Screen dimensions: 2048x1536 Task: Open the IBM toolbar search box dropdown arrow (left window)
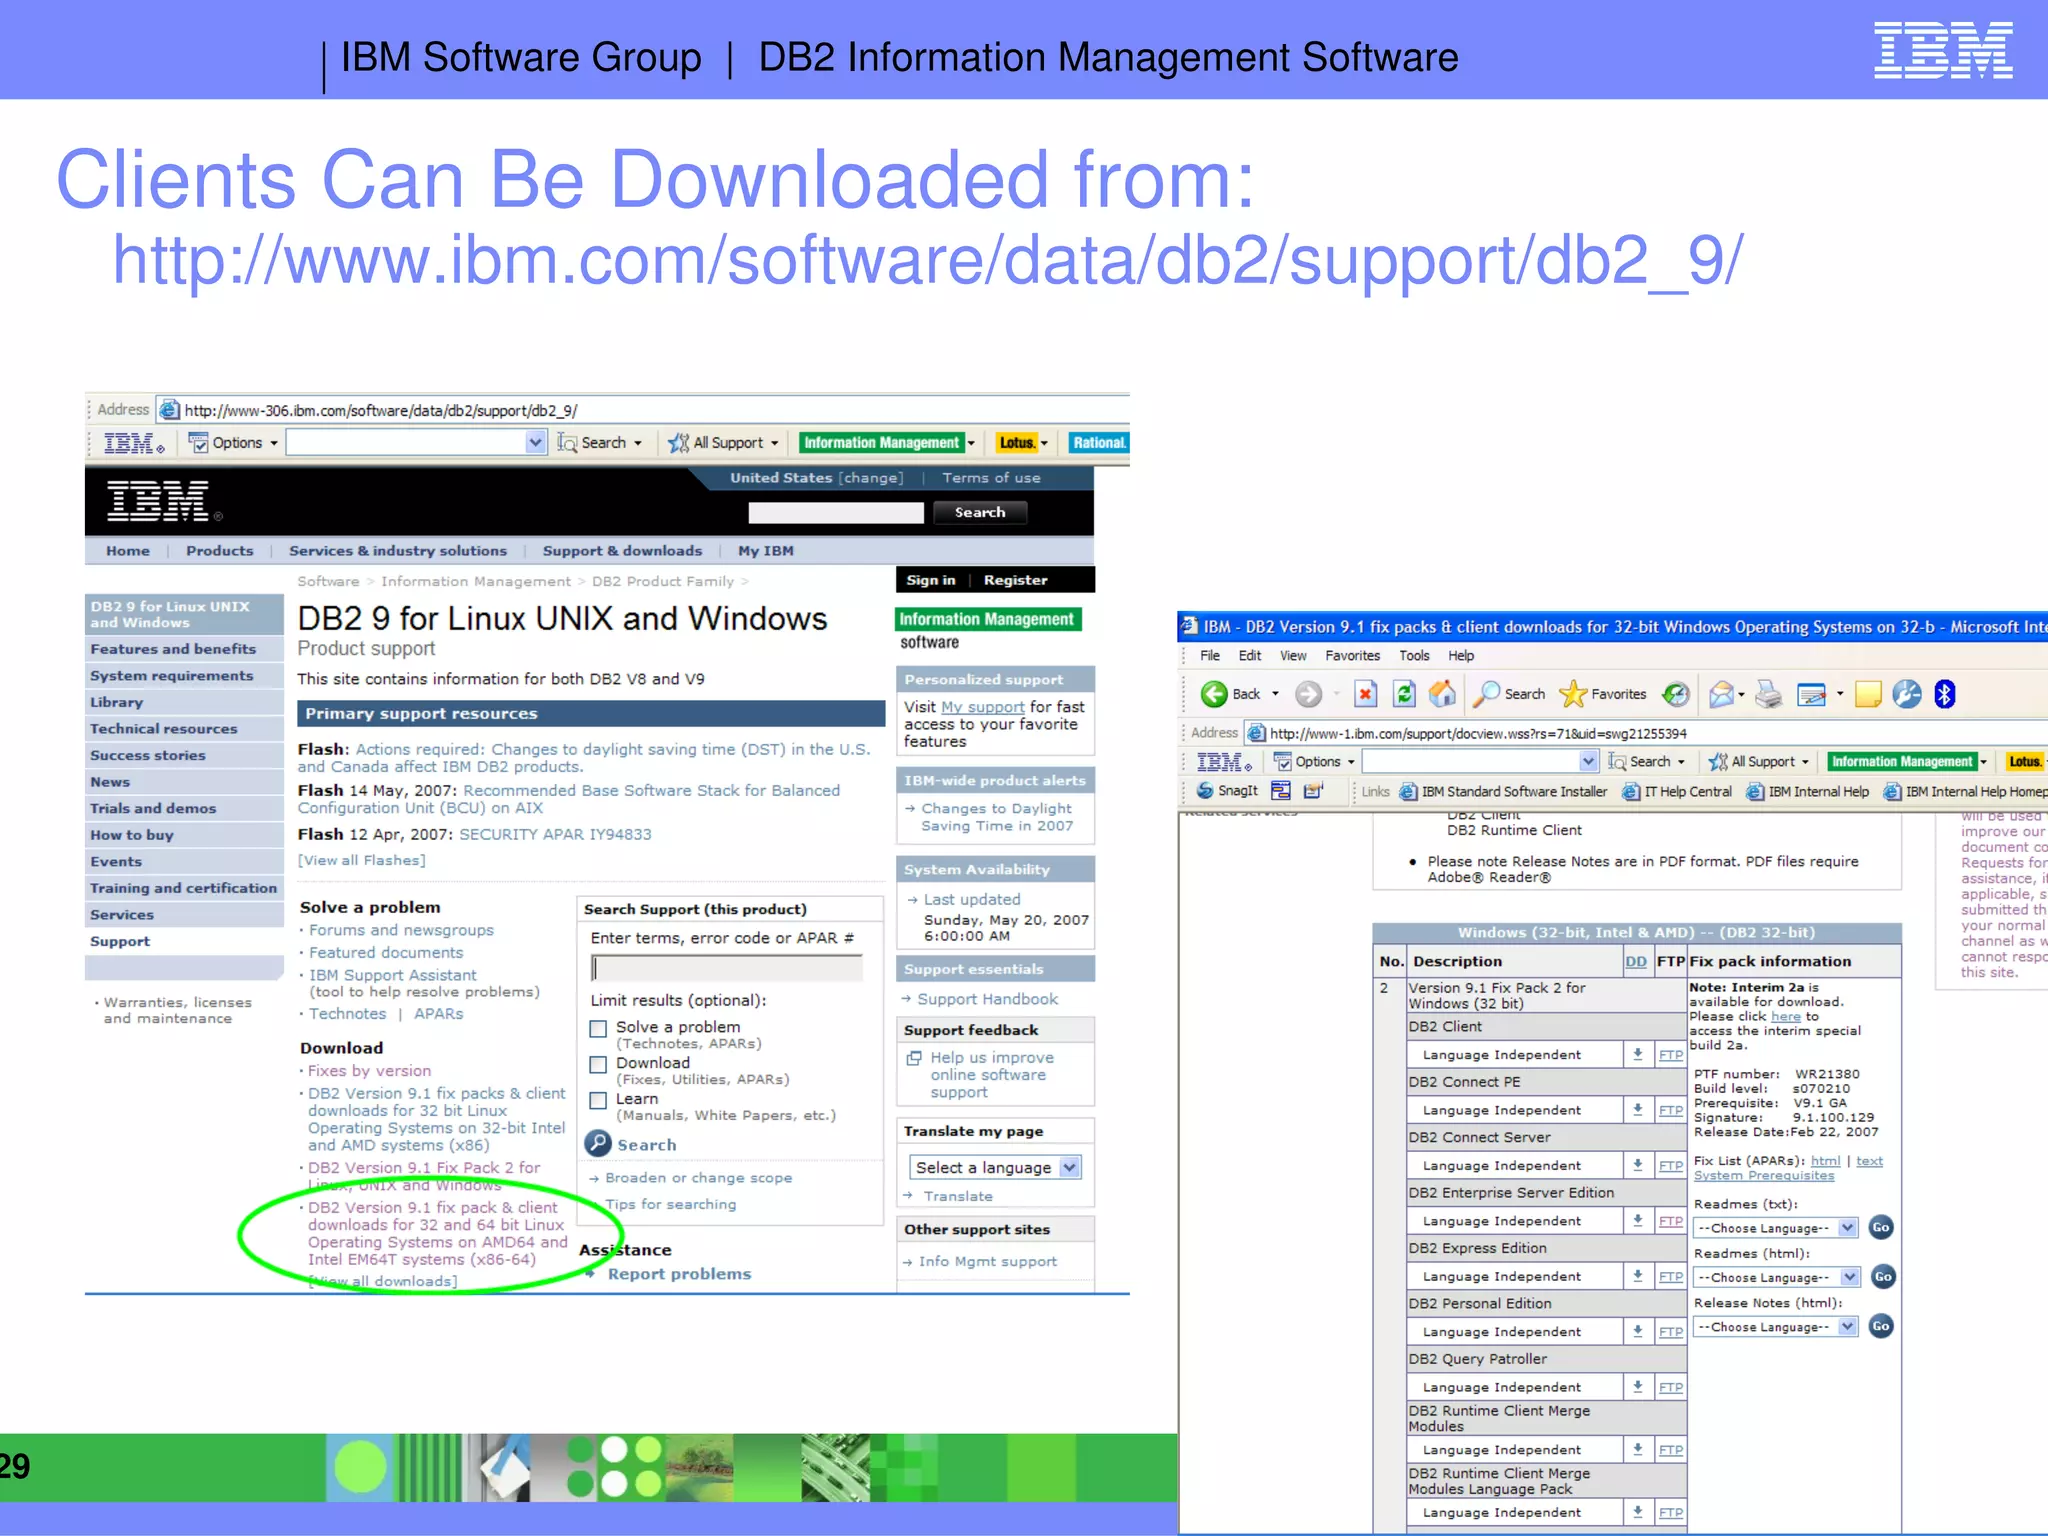pos(536,442)
